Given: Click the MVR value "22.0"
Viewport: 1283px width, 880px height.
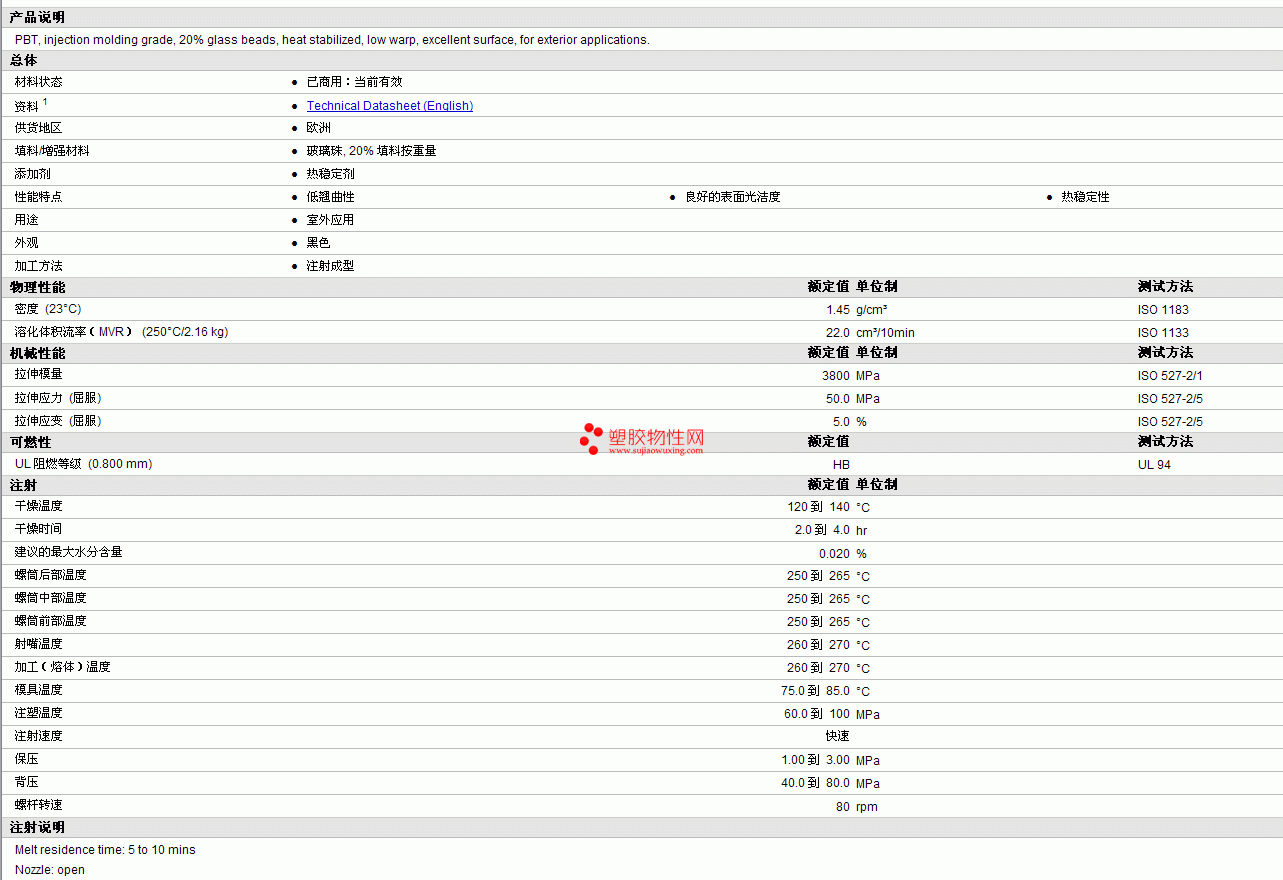Looking at the screenshot, I should click(x=838, y=333).
